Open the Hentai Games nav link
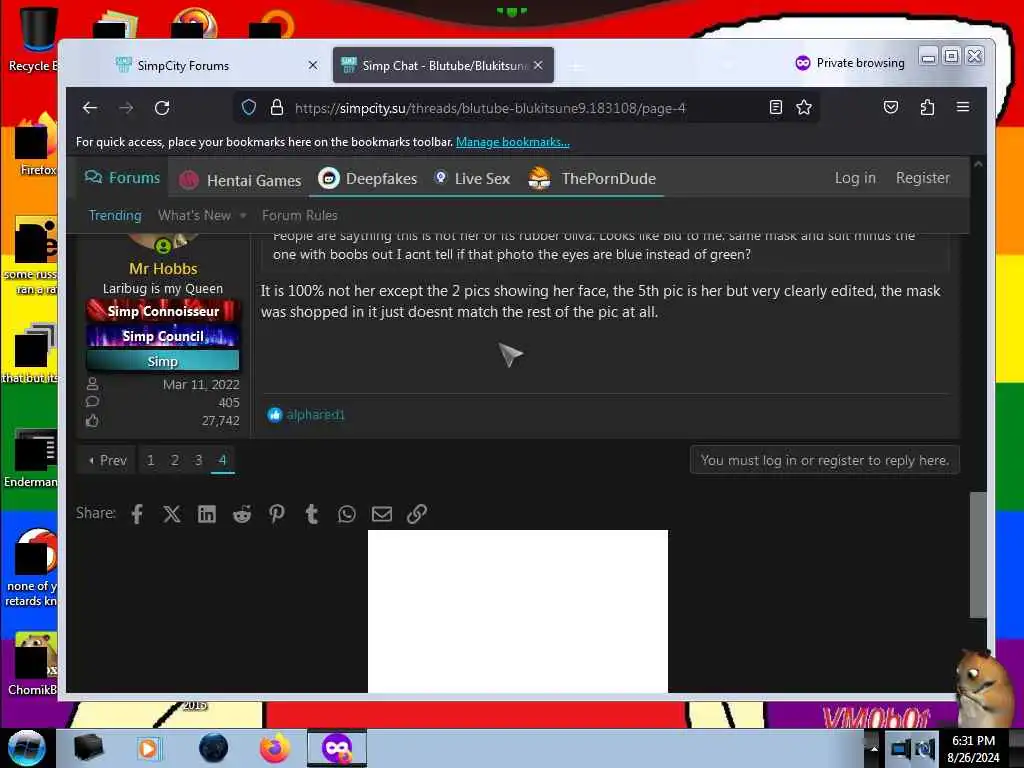 pos(240,180)
